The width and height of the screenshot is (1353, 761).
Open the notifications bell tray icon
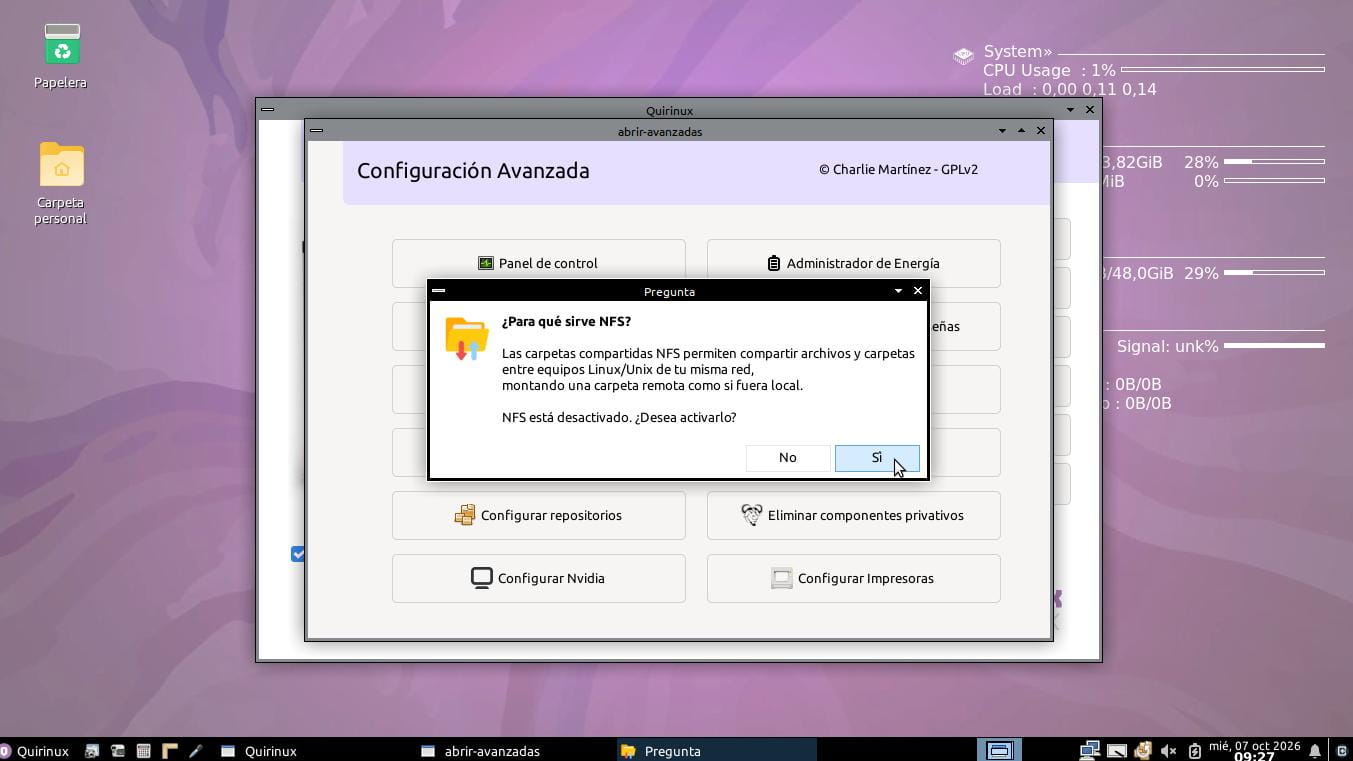[x=1315, y=751]
